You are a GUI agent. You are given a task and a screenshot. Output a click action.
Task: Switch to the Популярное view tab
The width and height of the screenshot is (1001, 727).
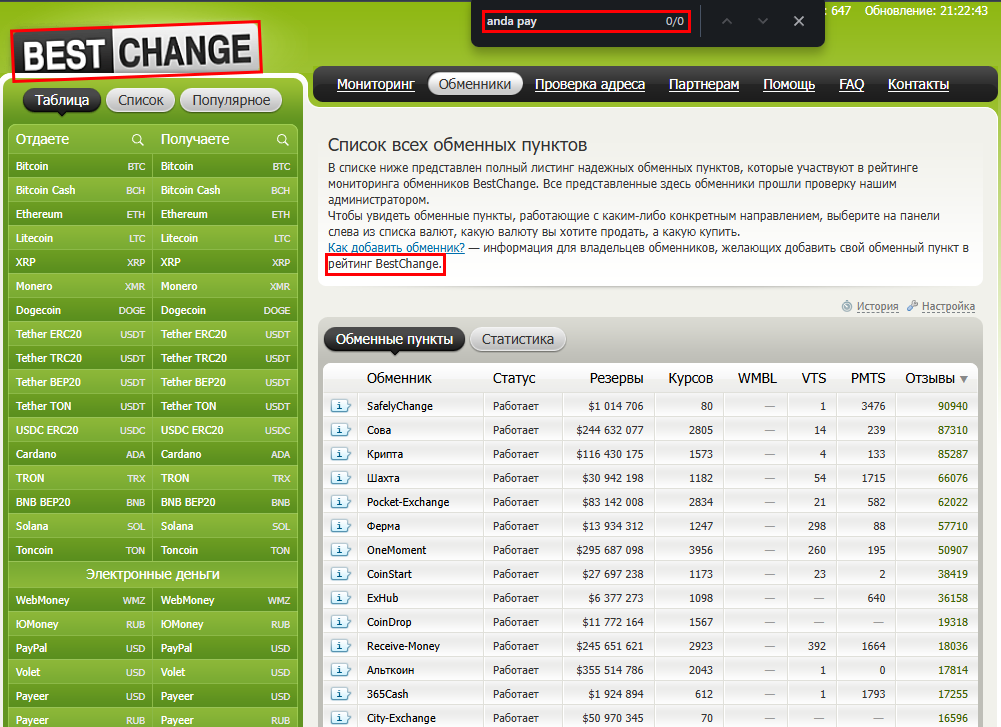pos(231,100)
